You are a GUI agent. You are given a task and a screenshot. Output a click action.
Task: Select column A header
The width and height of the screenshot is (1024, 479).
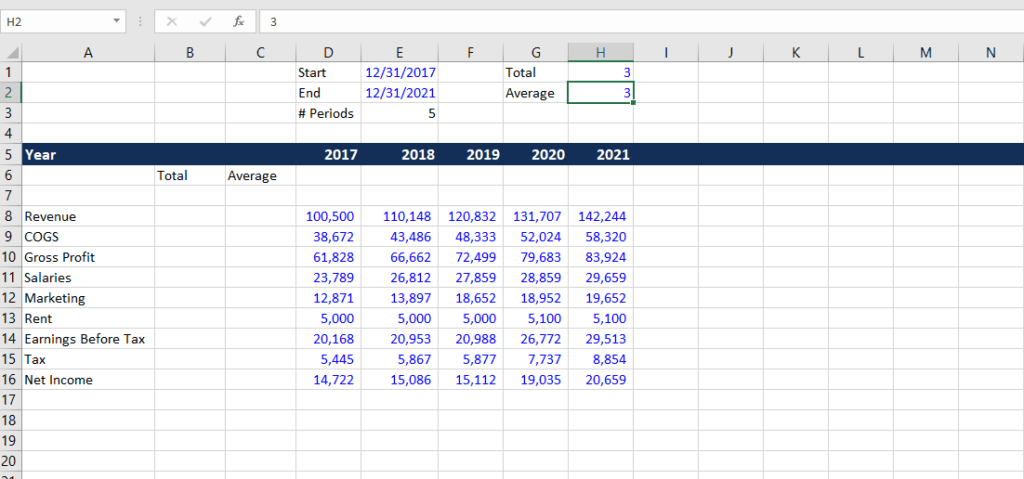pyautogui.click(x=88, y=53)
